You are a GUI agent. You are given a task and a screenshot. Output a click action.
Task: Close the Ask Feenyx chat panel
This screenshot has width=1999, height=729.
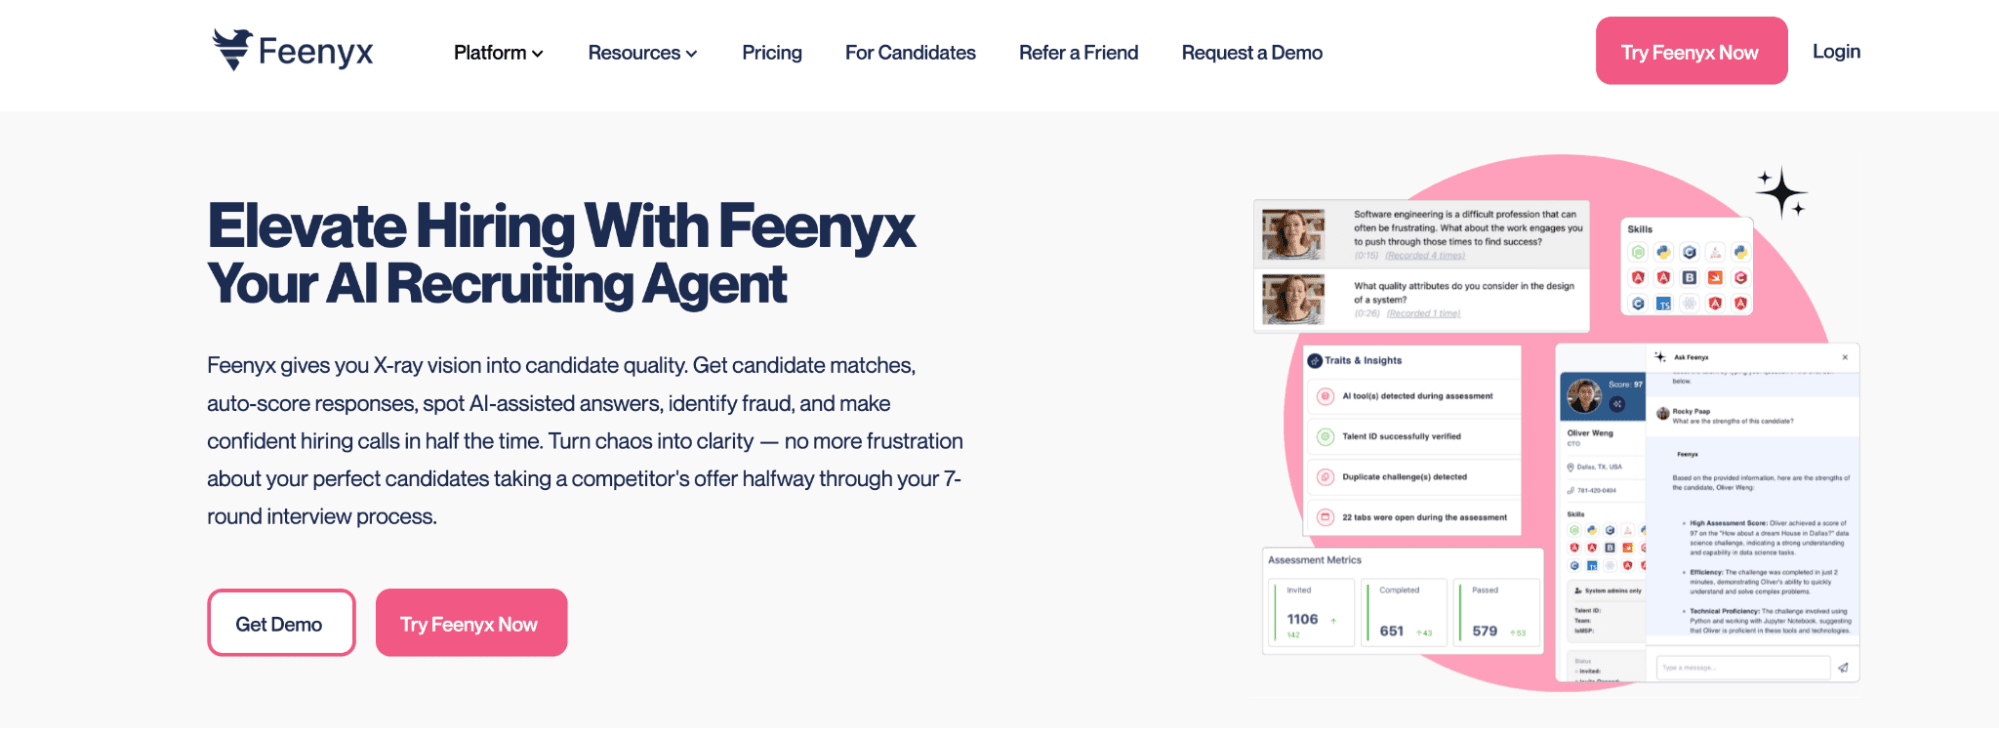pos(1845,357)
